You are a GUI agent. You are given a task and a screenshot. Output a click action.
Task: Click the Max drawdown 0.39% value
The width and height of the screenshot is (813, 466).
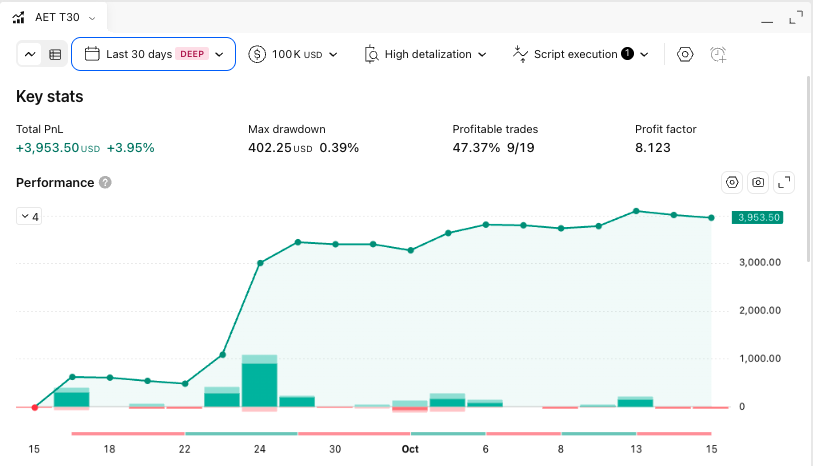point(339,148)
